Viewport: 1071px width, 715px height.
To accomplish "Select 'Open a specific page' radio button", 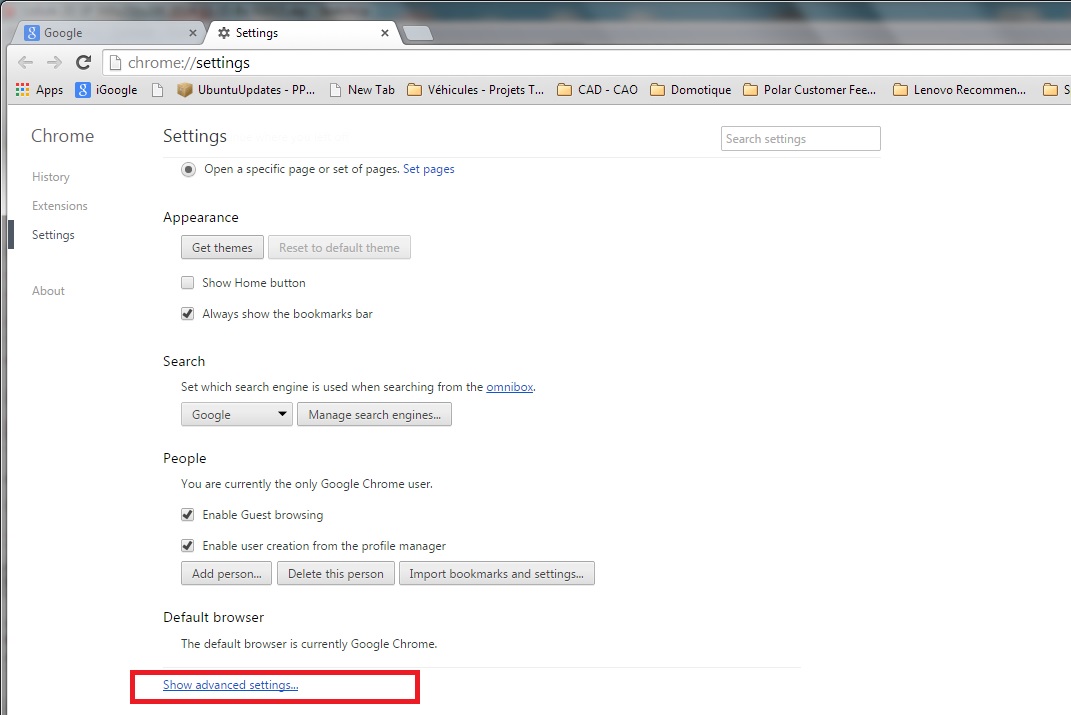I will pyautogui.click(x=188, y=169).
